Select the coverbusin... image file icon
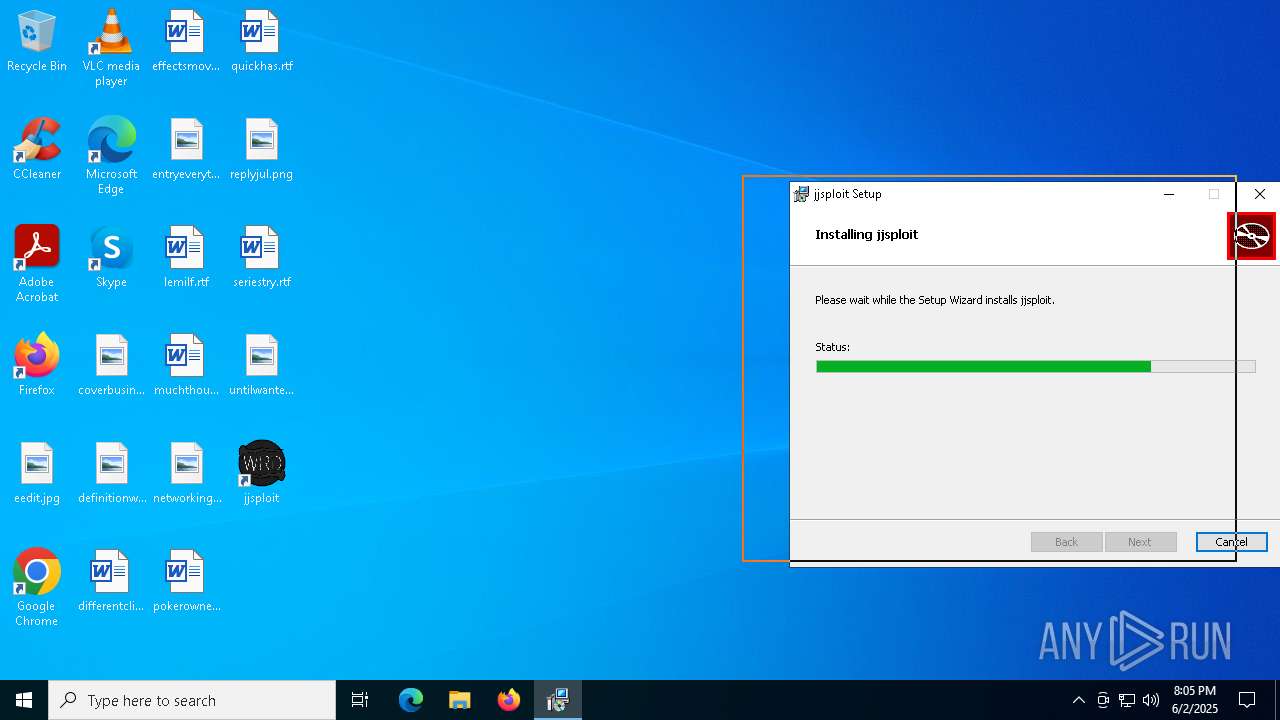Image resolution: width=1280 pixels, height=720 pixels. point(111,365)
